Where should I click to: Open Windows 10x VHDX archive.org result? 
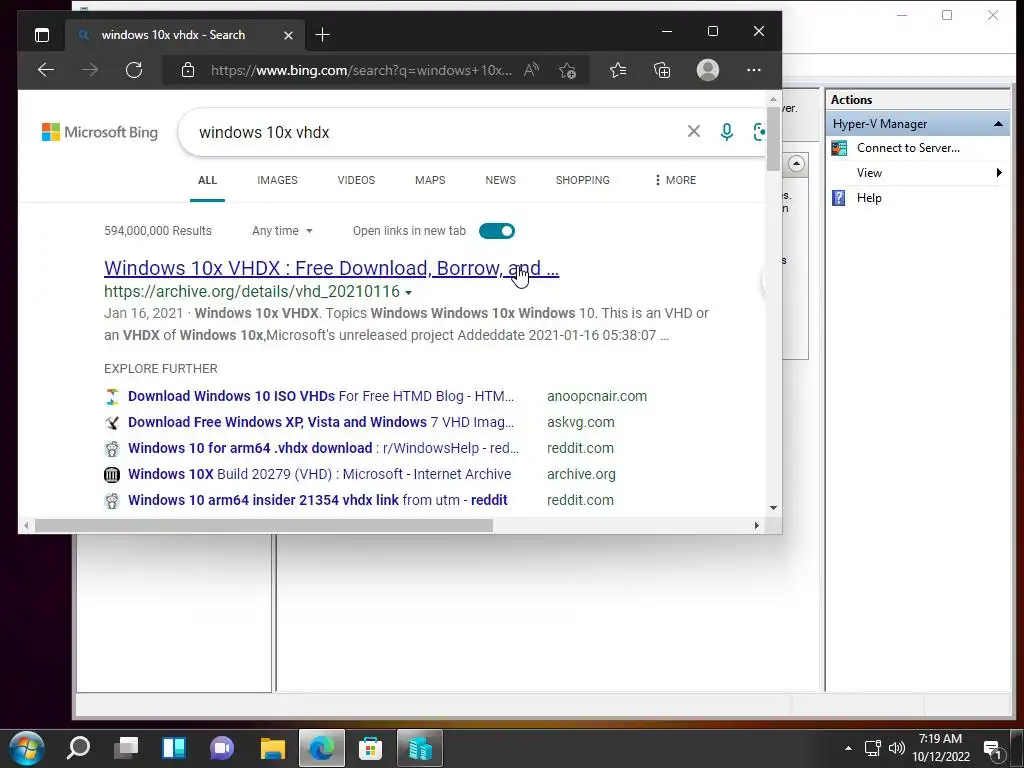(x=331, y=268)
